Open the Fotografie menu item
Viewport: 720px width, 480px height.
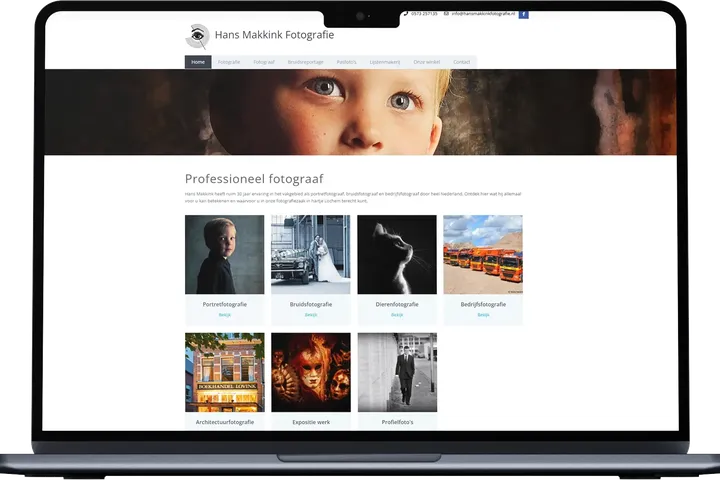click(x=229, y=62)
